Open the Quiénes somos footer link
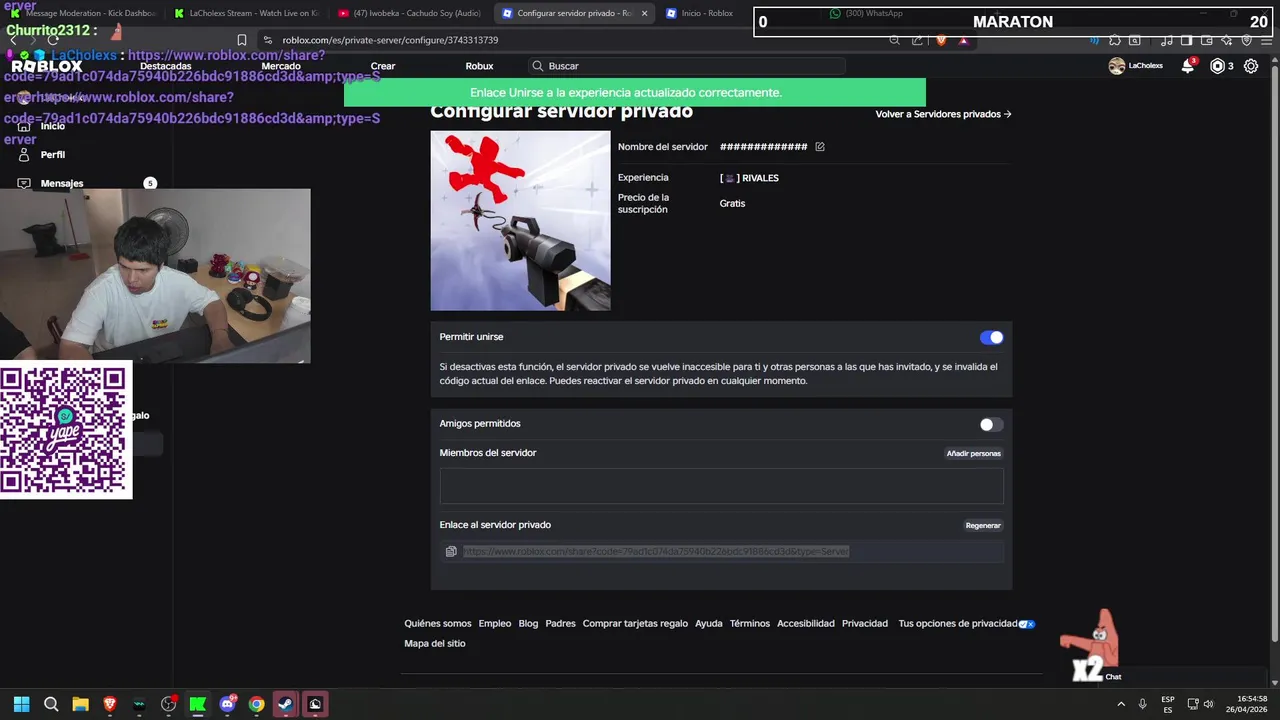The width and height of the screenshot is (1280, 720). point(437,624)
